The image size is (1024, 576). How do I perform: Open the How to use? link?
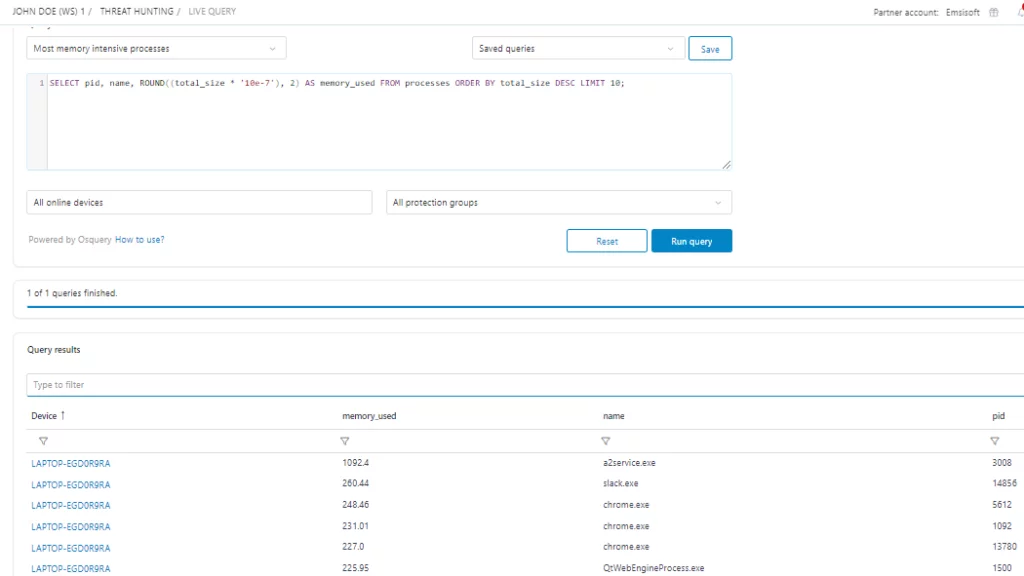(140, 240)
